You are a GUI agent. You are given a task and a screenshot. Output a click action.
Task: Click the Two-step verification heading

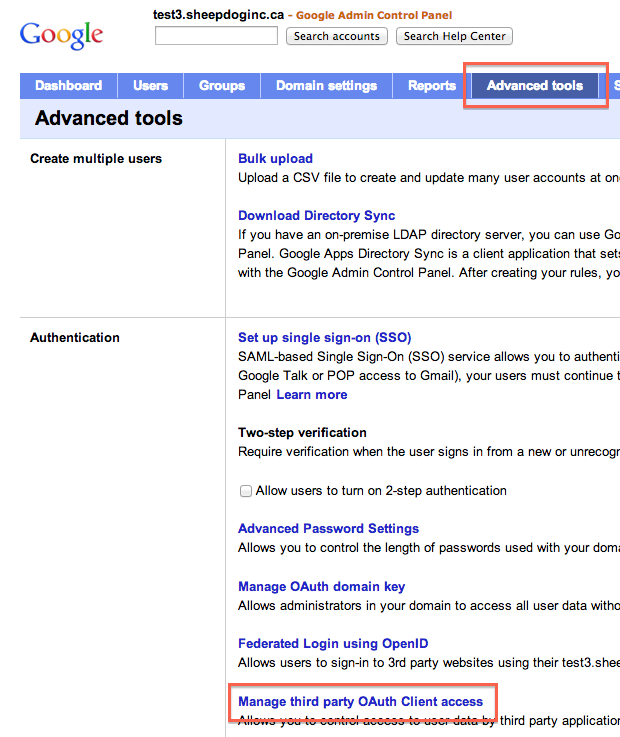click(302, 432)
